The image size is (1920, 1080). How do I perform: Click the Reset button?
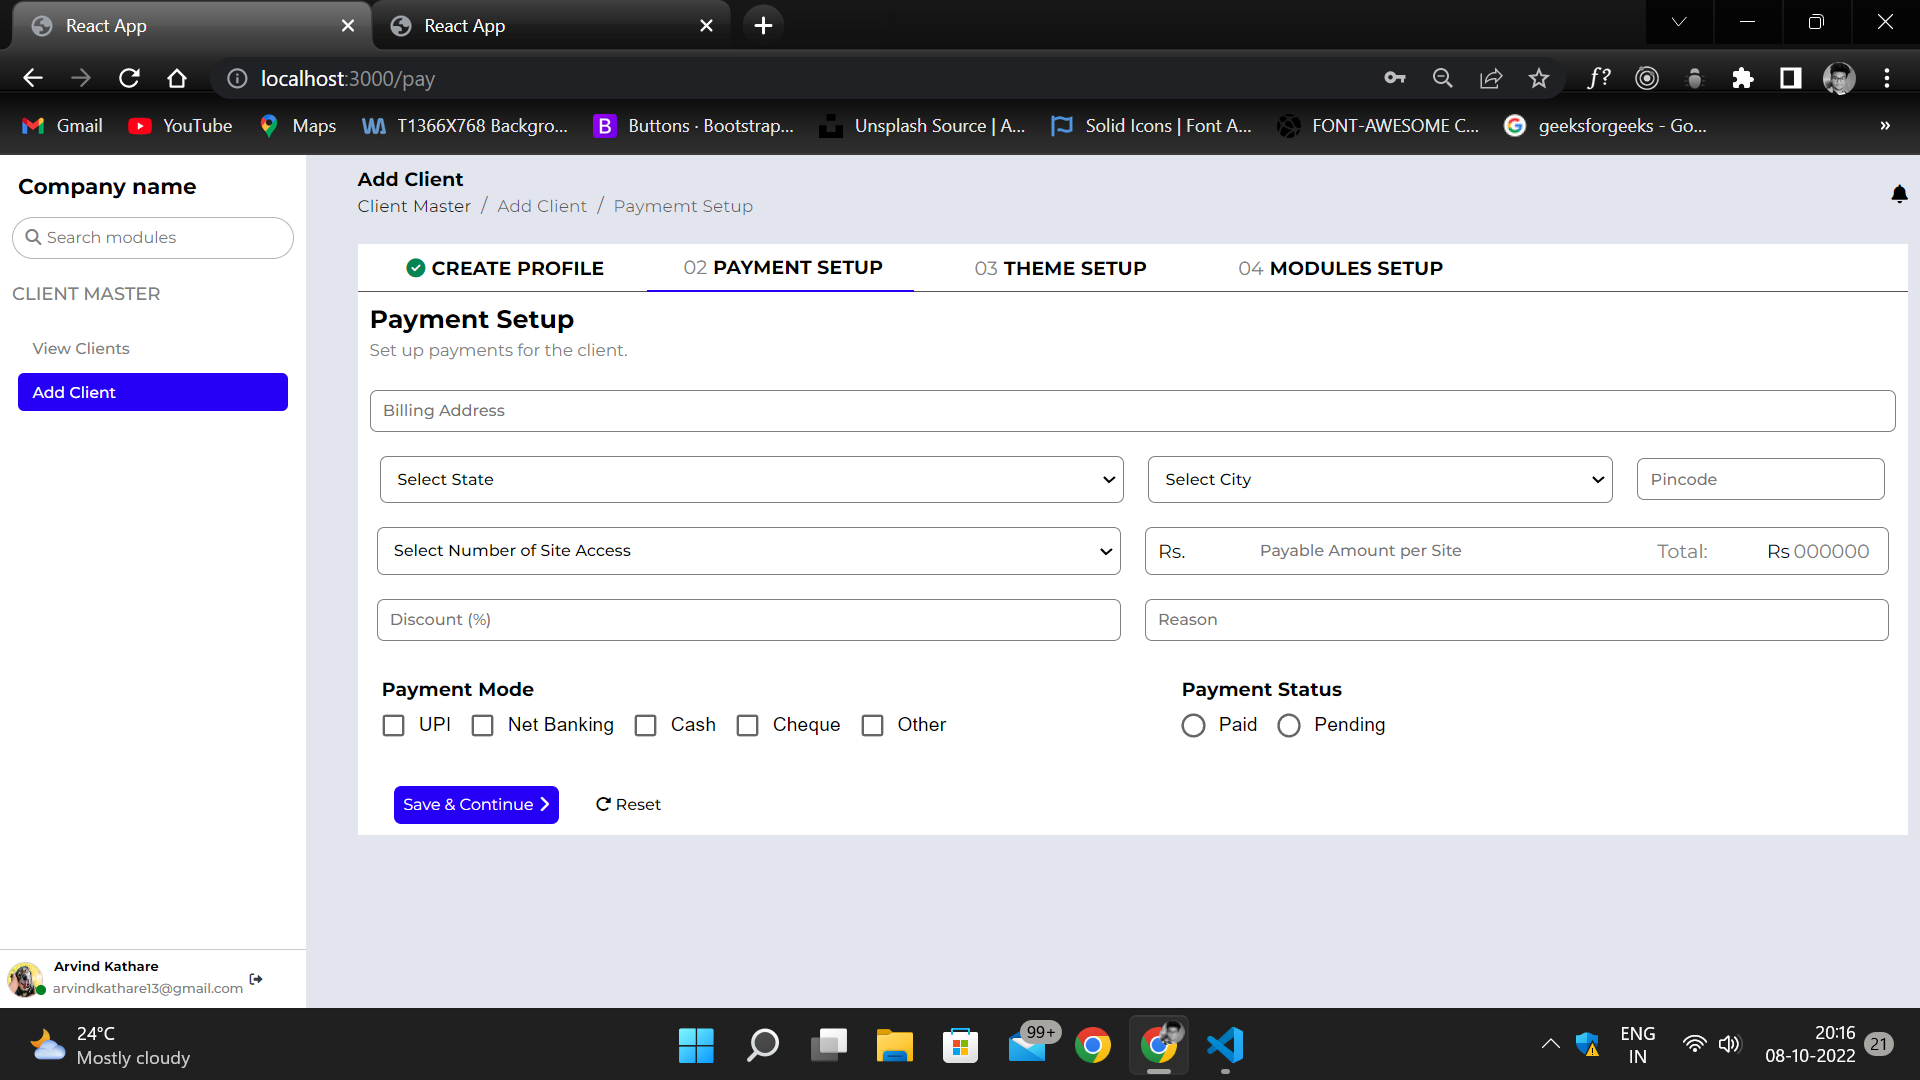pos(628,805)
